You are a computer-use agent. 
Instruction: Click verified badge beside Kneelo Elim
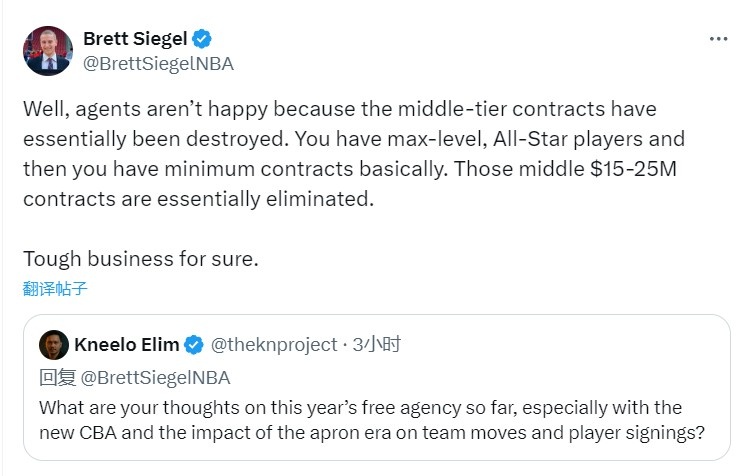[x=194, y=345]
